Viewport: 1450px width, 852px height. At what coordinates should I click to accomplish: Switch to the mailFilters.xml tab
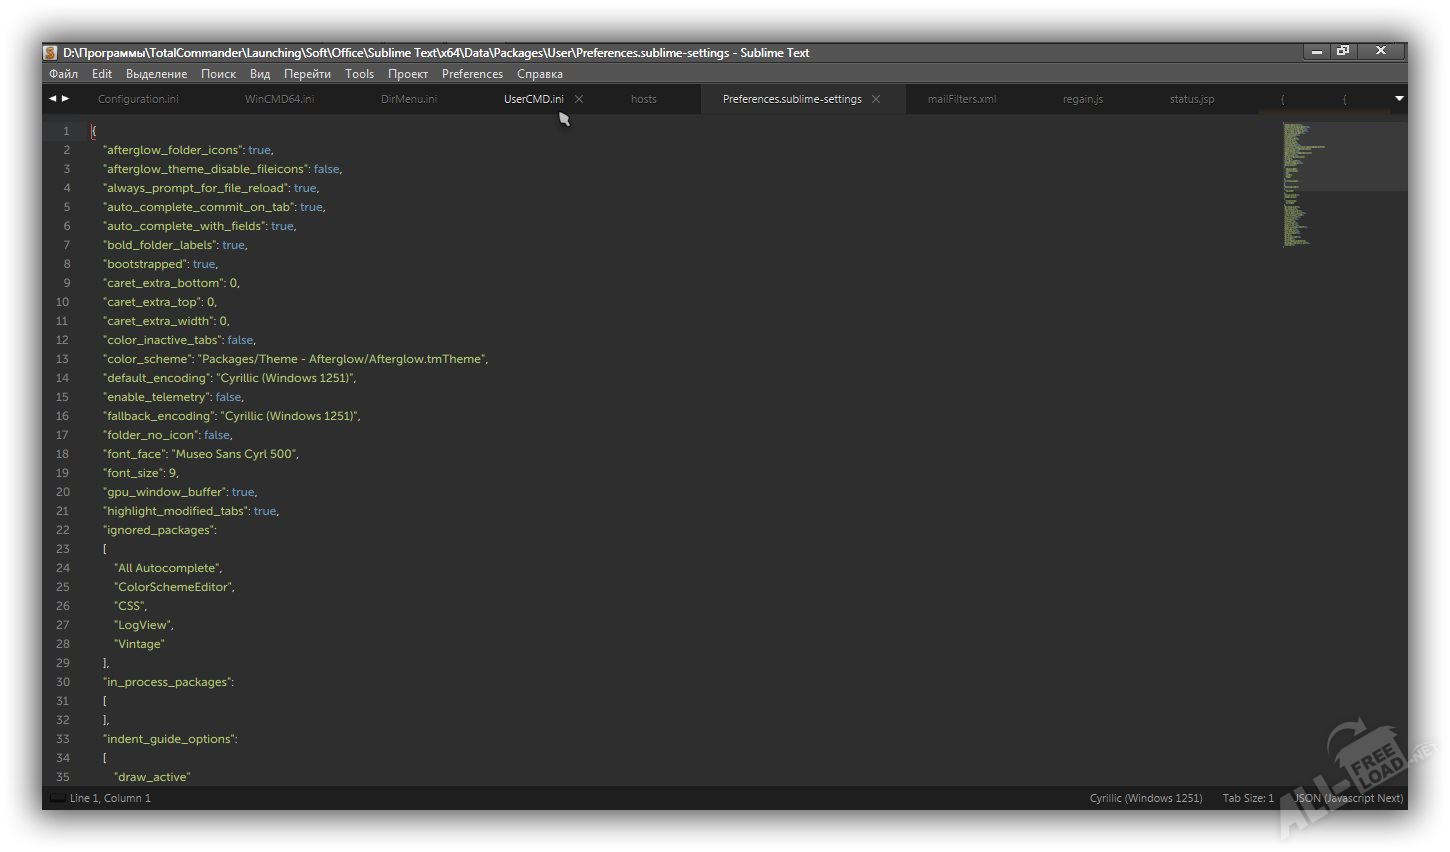coord(961,99)
